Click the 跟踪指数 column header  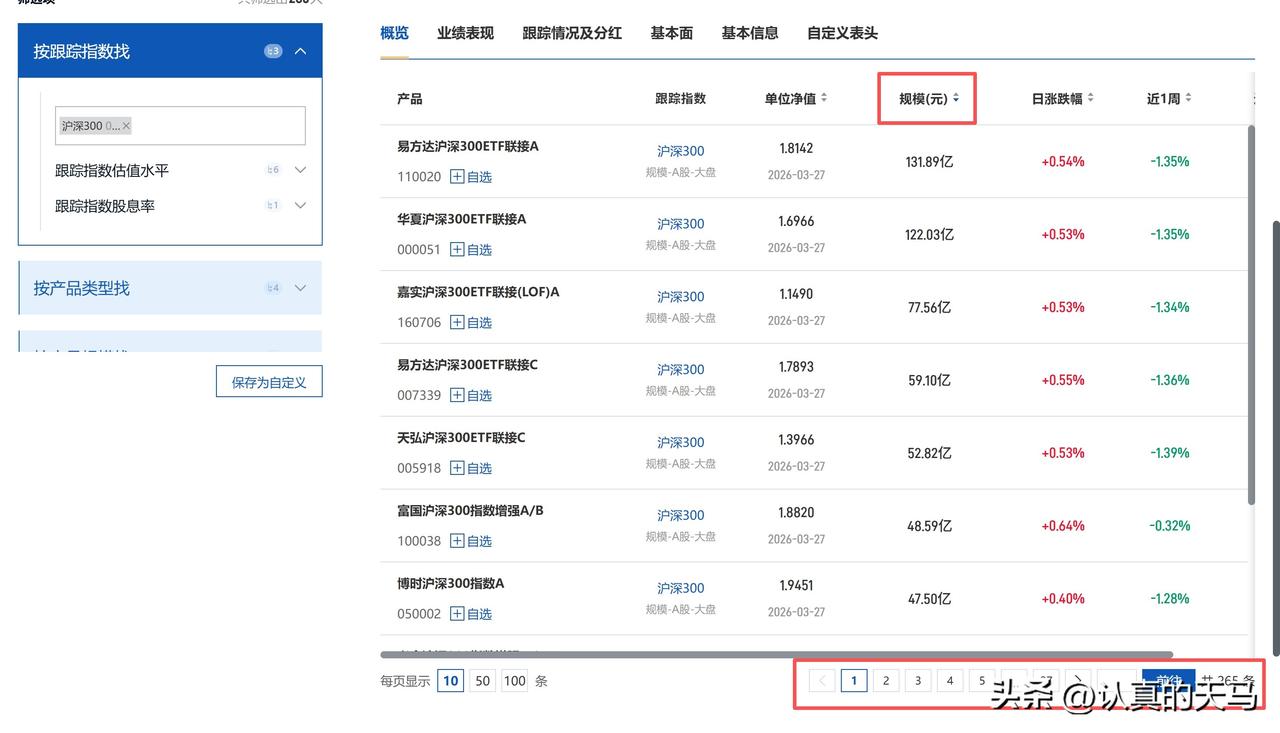click(681, 98)
